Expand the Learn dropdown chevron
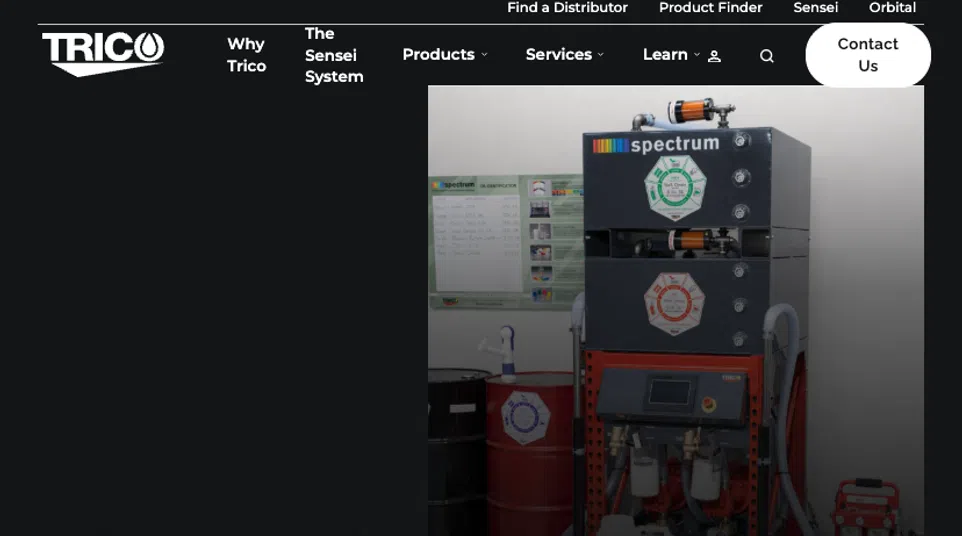This screenshot has height=536, width=962. (696, 55)
